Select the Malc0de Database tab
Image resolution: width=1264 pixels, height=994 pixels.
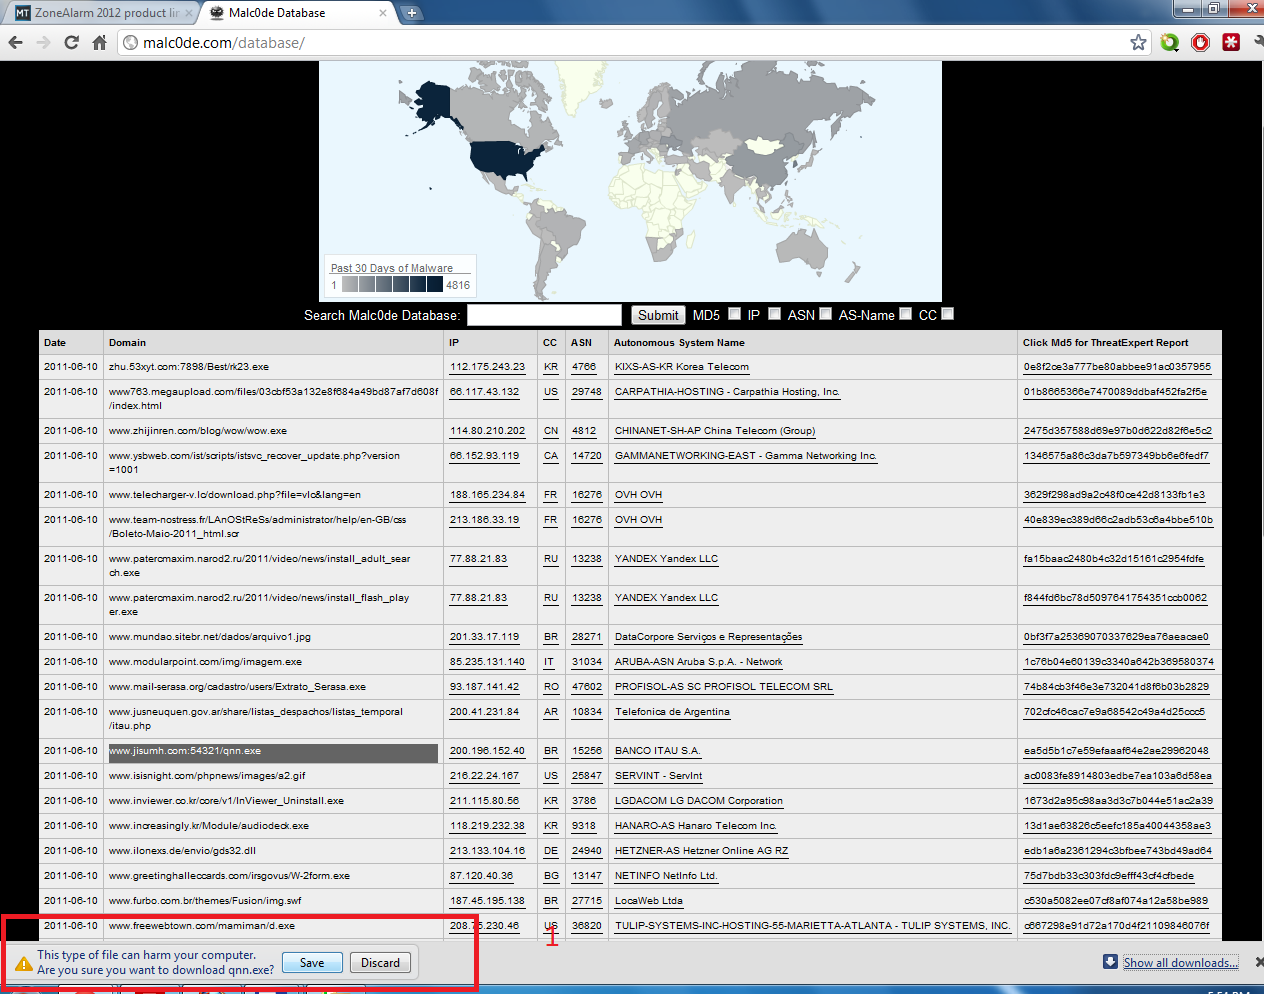coord(290,13)
